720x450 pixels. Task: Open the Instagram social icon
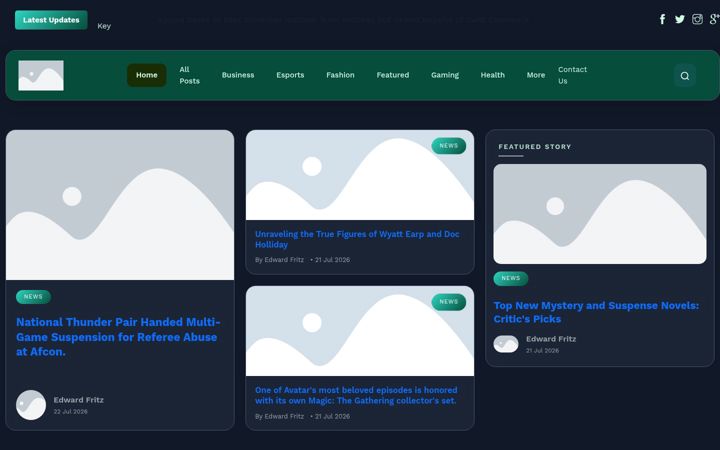[x=697, y=19]
